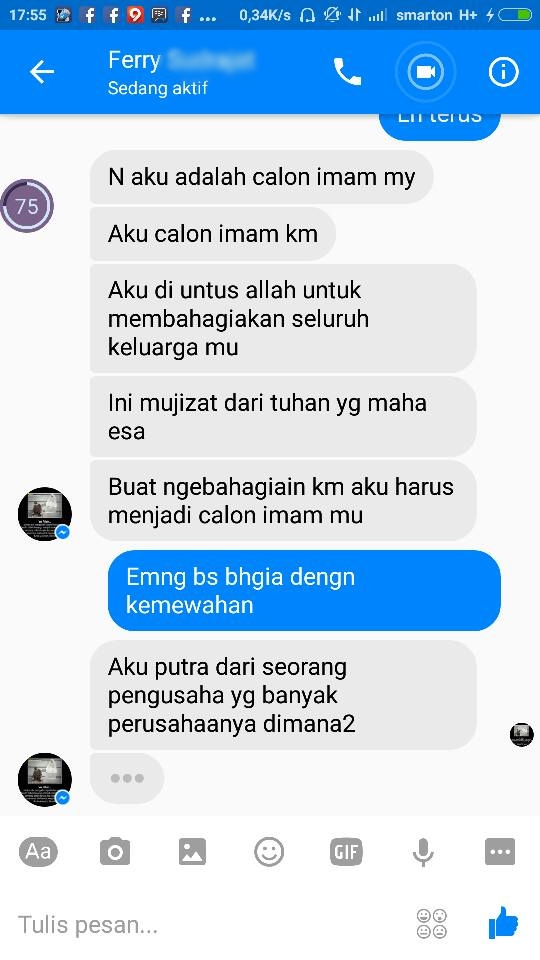
Task: Start a voice call with Ferry
Action: point(347,72)
